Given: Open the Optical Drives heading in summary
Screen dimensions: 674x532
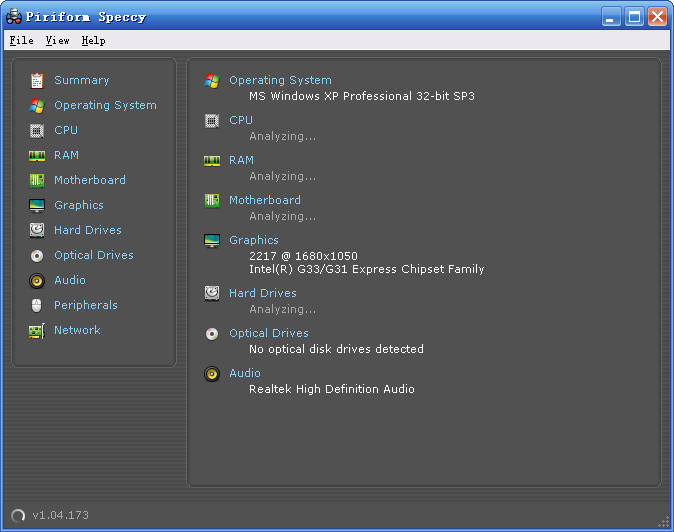Looking at the screenshot, I should 268,333.
